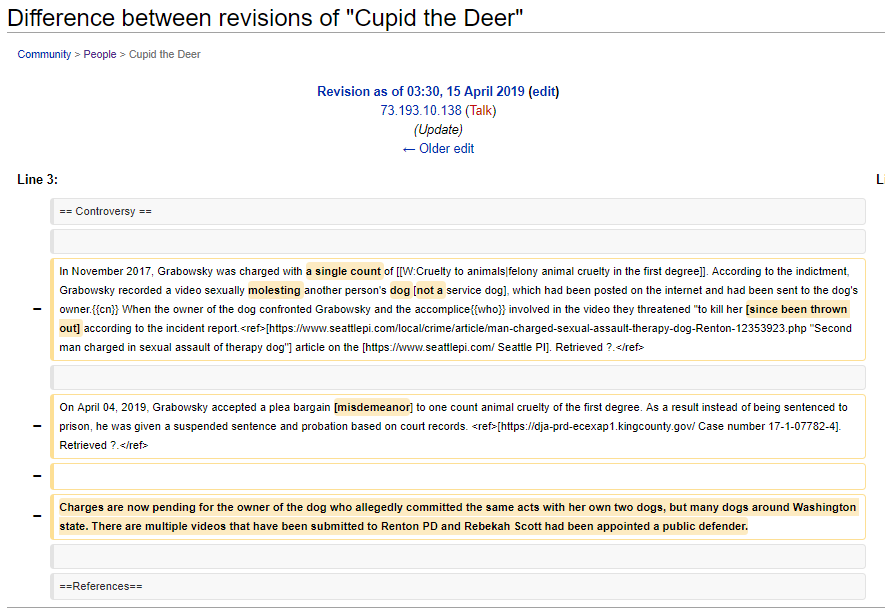The image size is (885, 608).
Task: Click the '==References==' diff line
Action: 458,586
